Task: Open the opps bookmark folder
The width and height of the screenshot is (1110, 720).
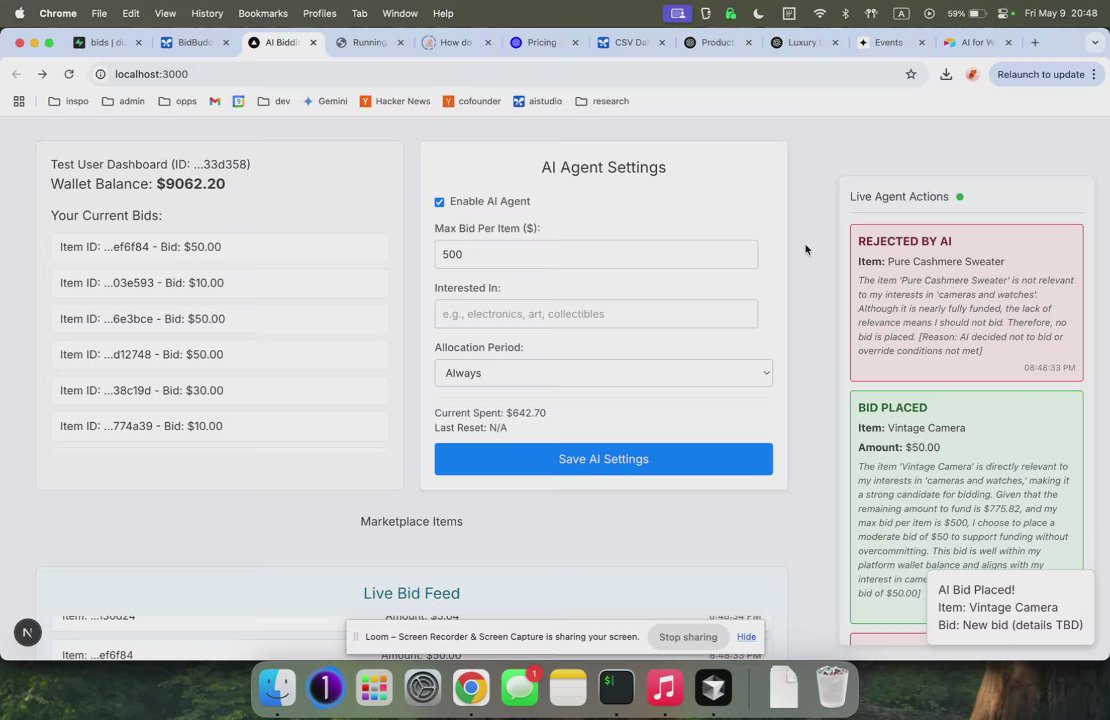Action: coord(178,101)
